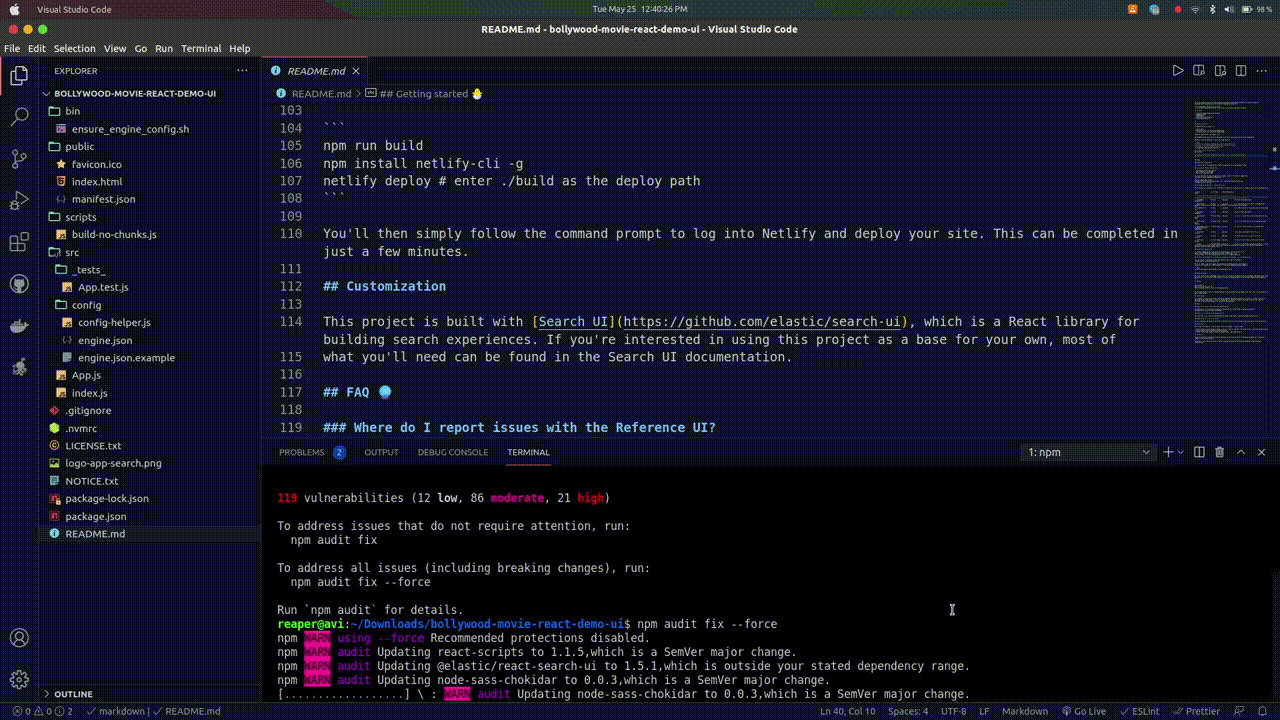This screenshot has height=720, width=1280.
Task: Open the launch profile arrow next to plus
Action: pyautogui.click(x=1181, y=452)
